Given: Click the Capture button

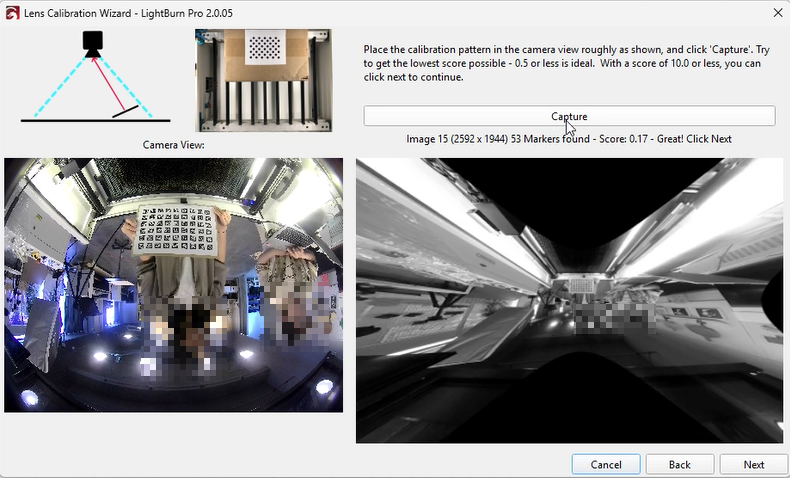Looking at the screenshot, I should click(569, 116).
